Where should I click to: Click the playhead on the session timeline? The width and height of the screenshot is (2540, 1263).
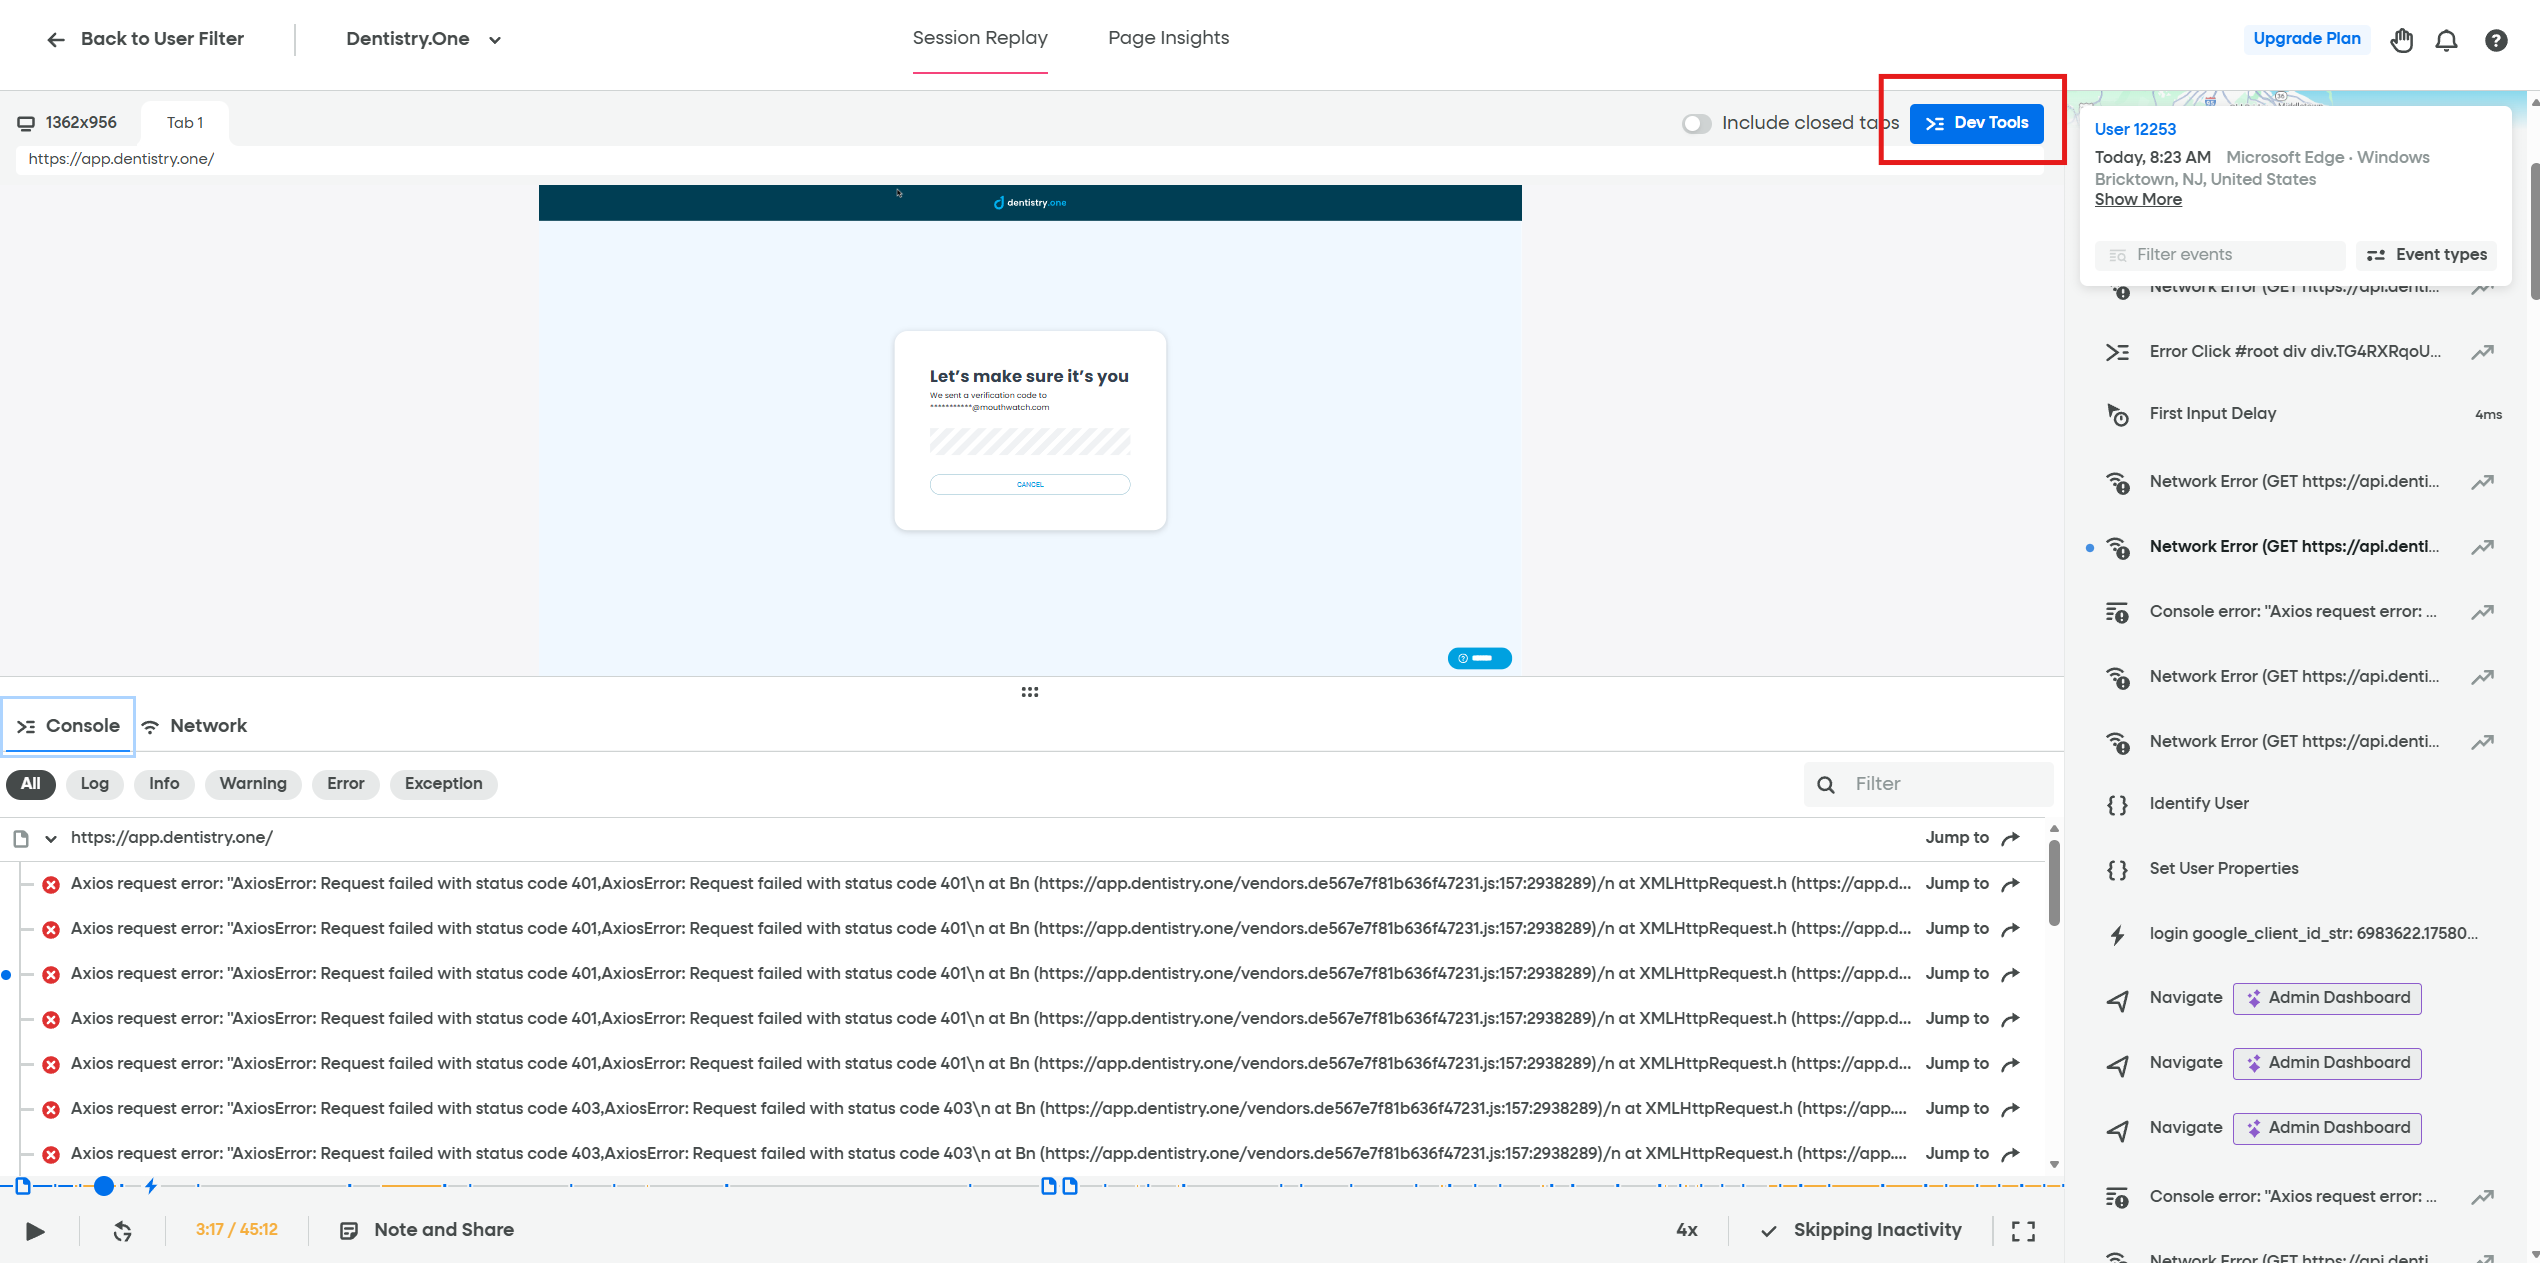(104, 1186)
